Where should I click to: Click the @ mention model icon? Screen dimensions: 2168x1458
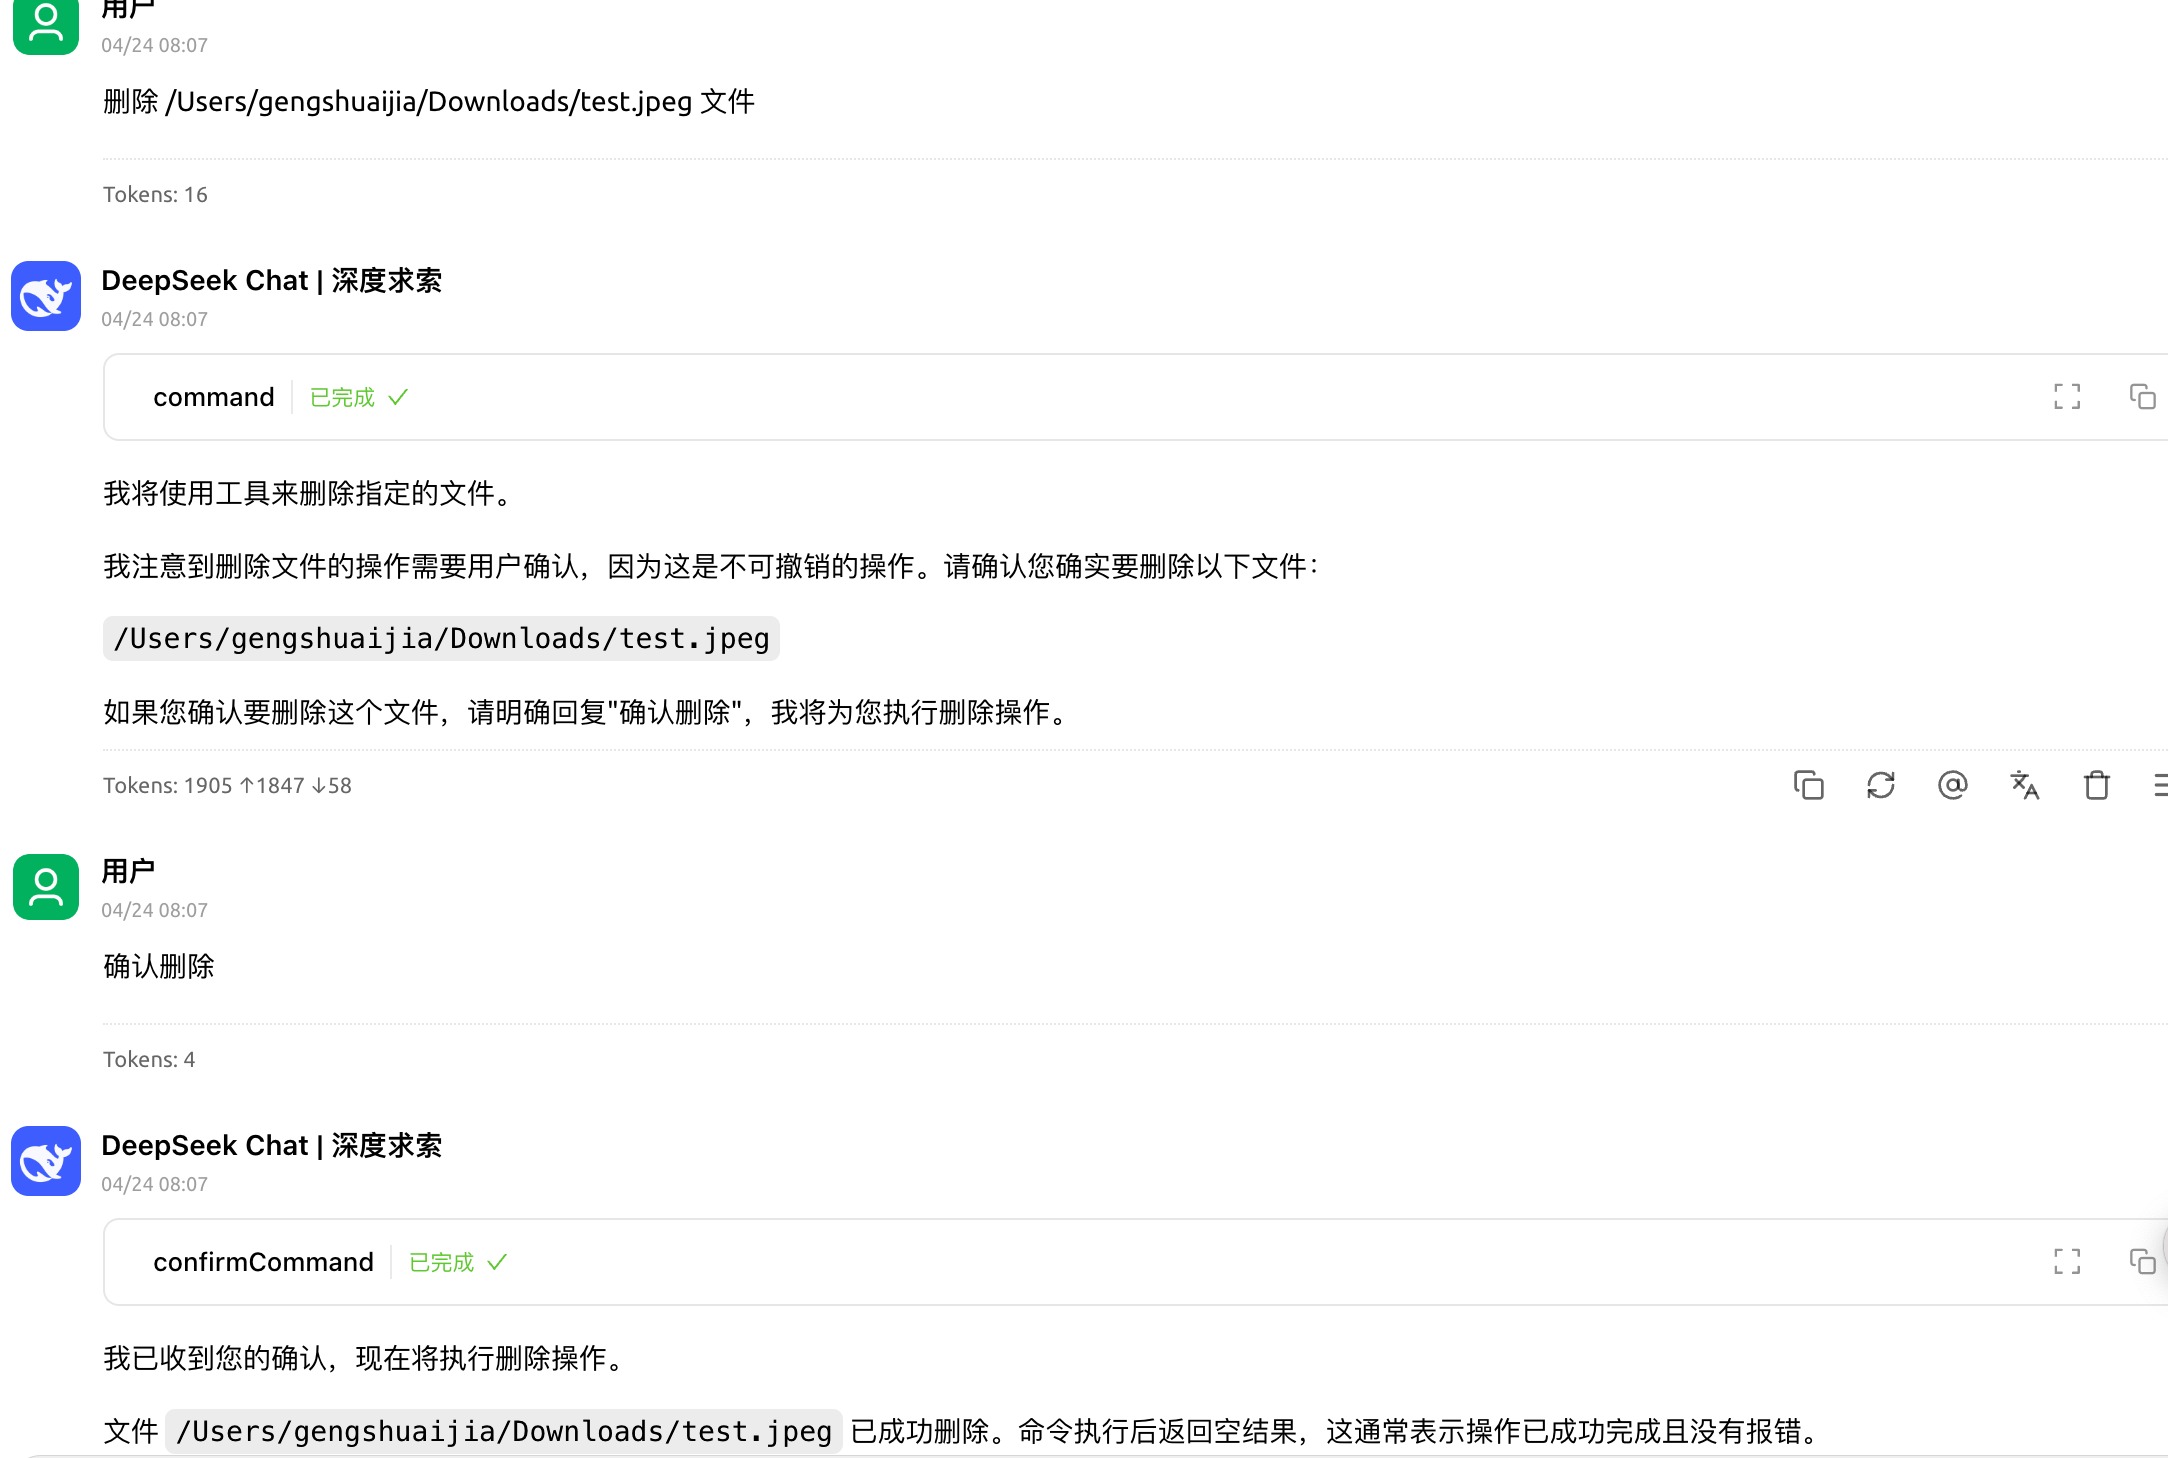coord(1952,785)
